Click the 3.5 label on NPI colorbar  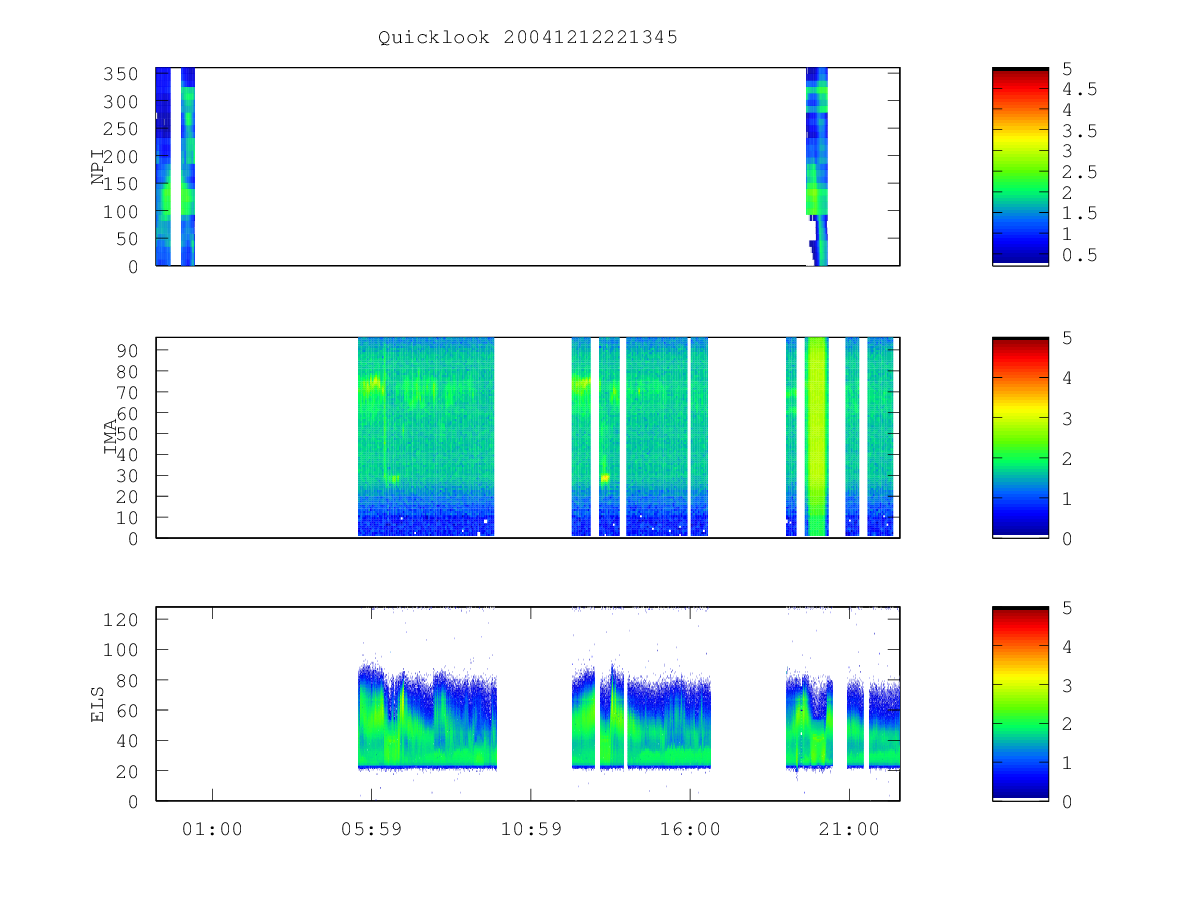[x=1079, y=131]
